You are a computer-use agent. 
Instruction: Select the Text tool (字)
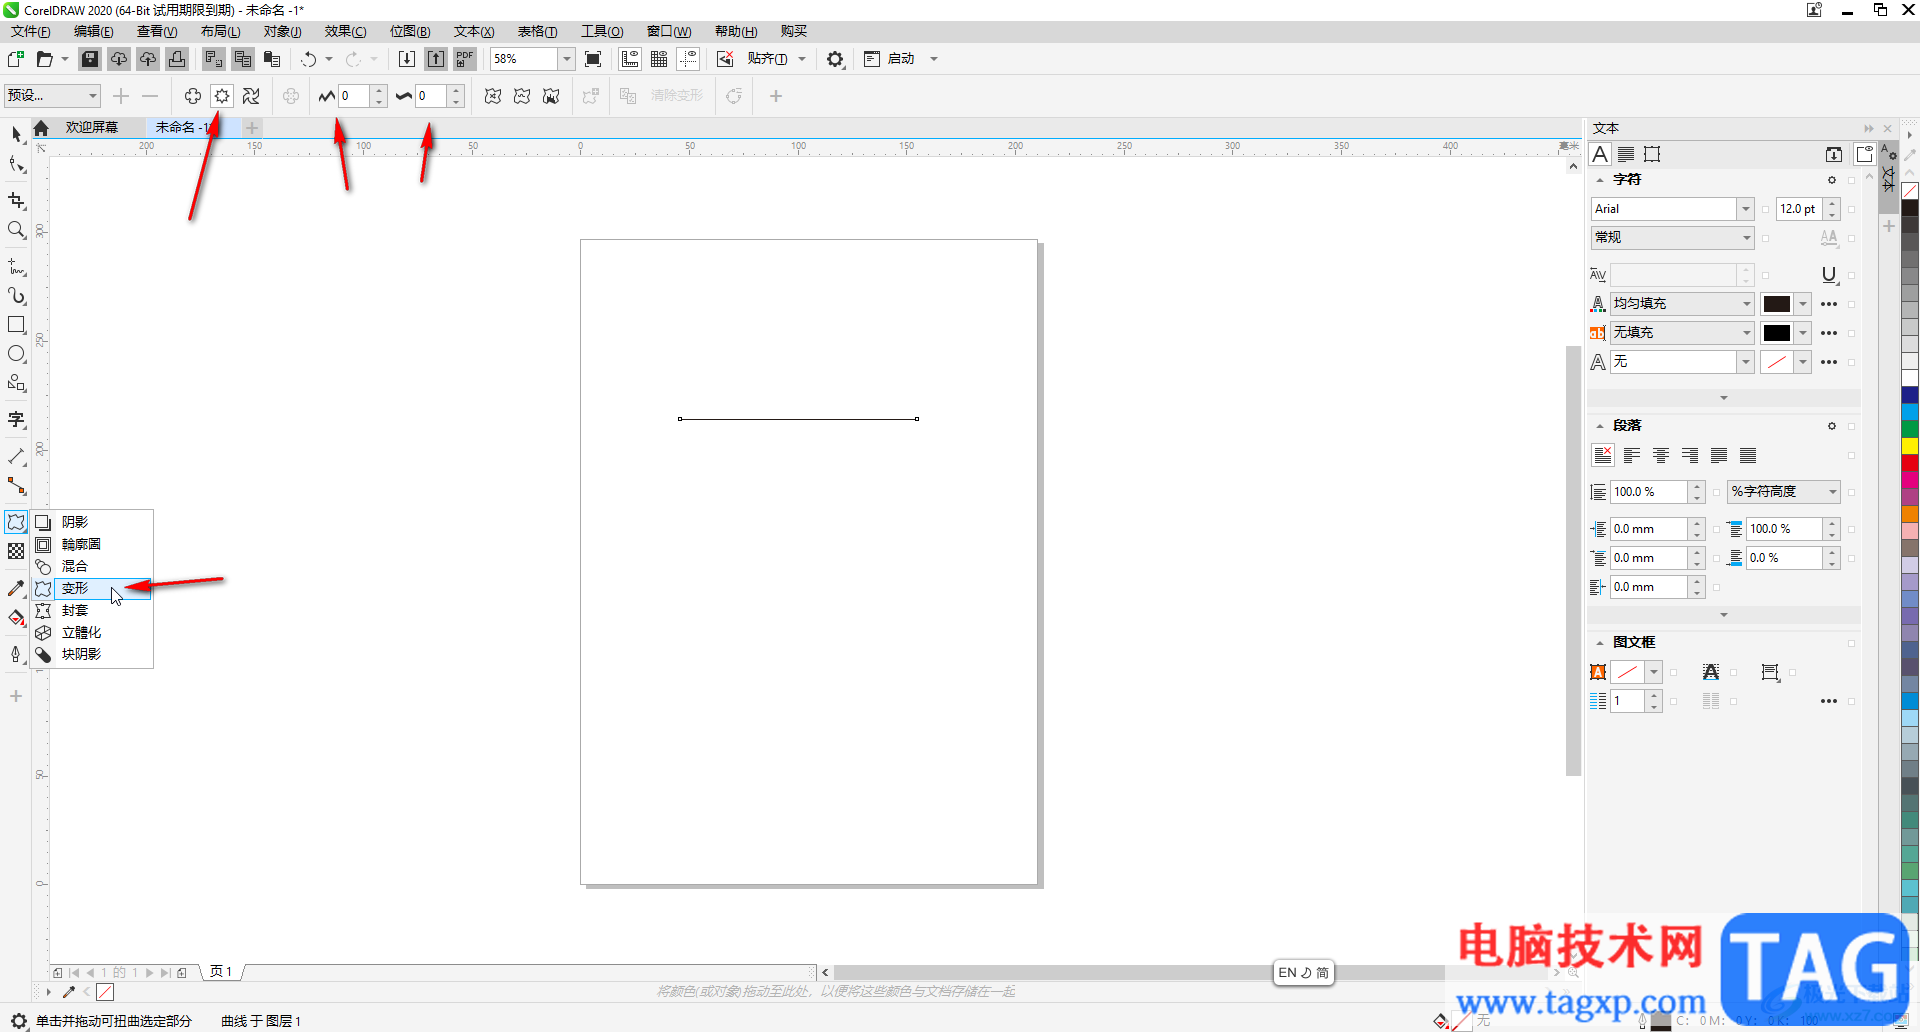point(16,419)
